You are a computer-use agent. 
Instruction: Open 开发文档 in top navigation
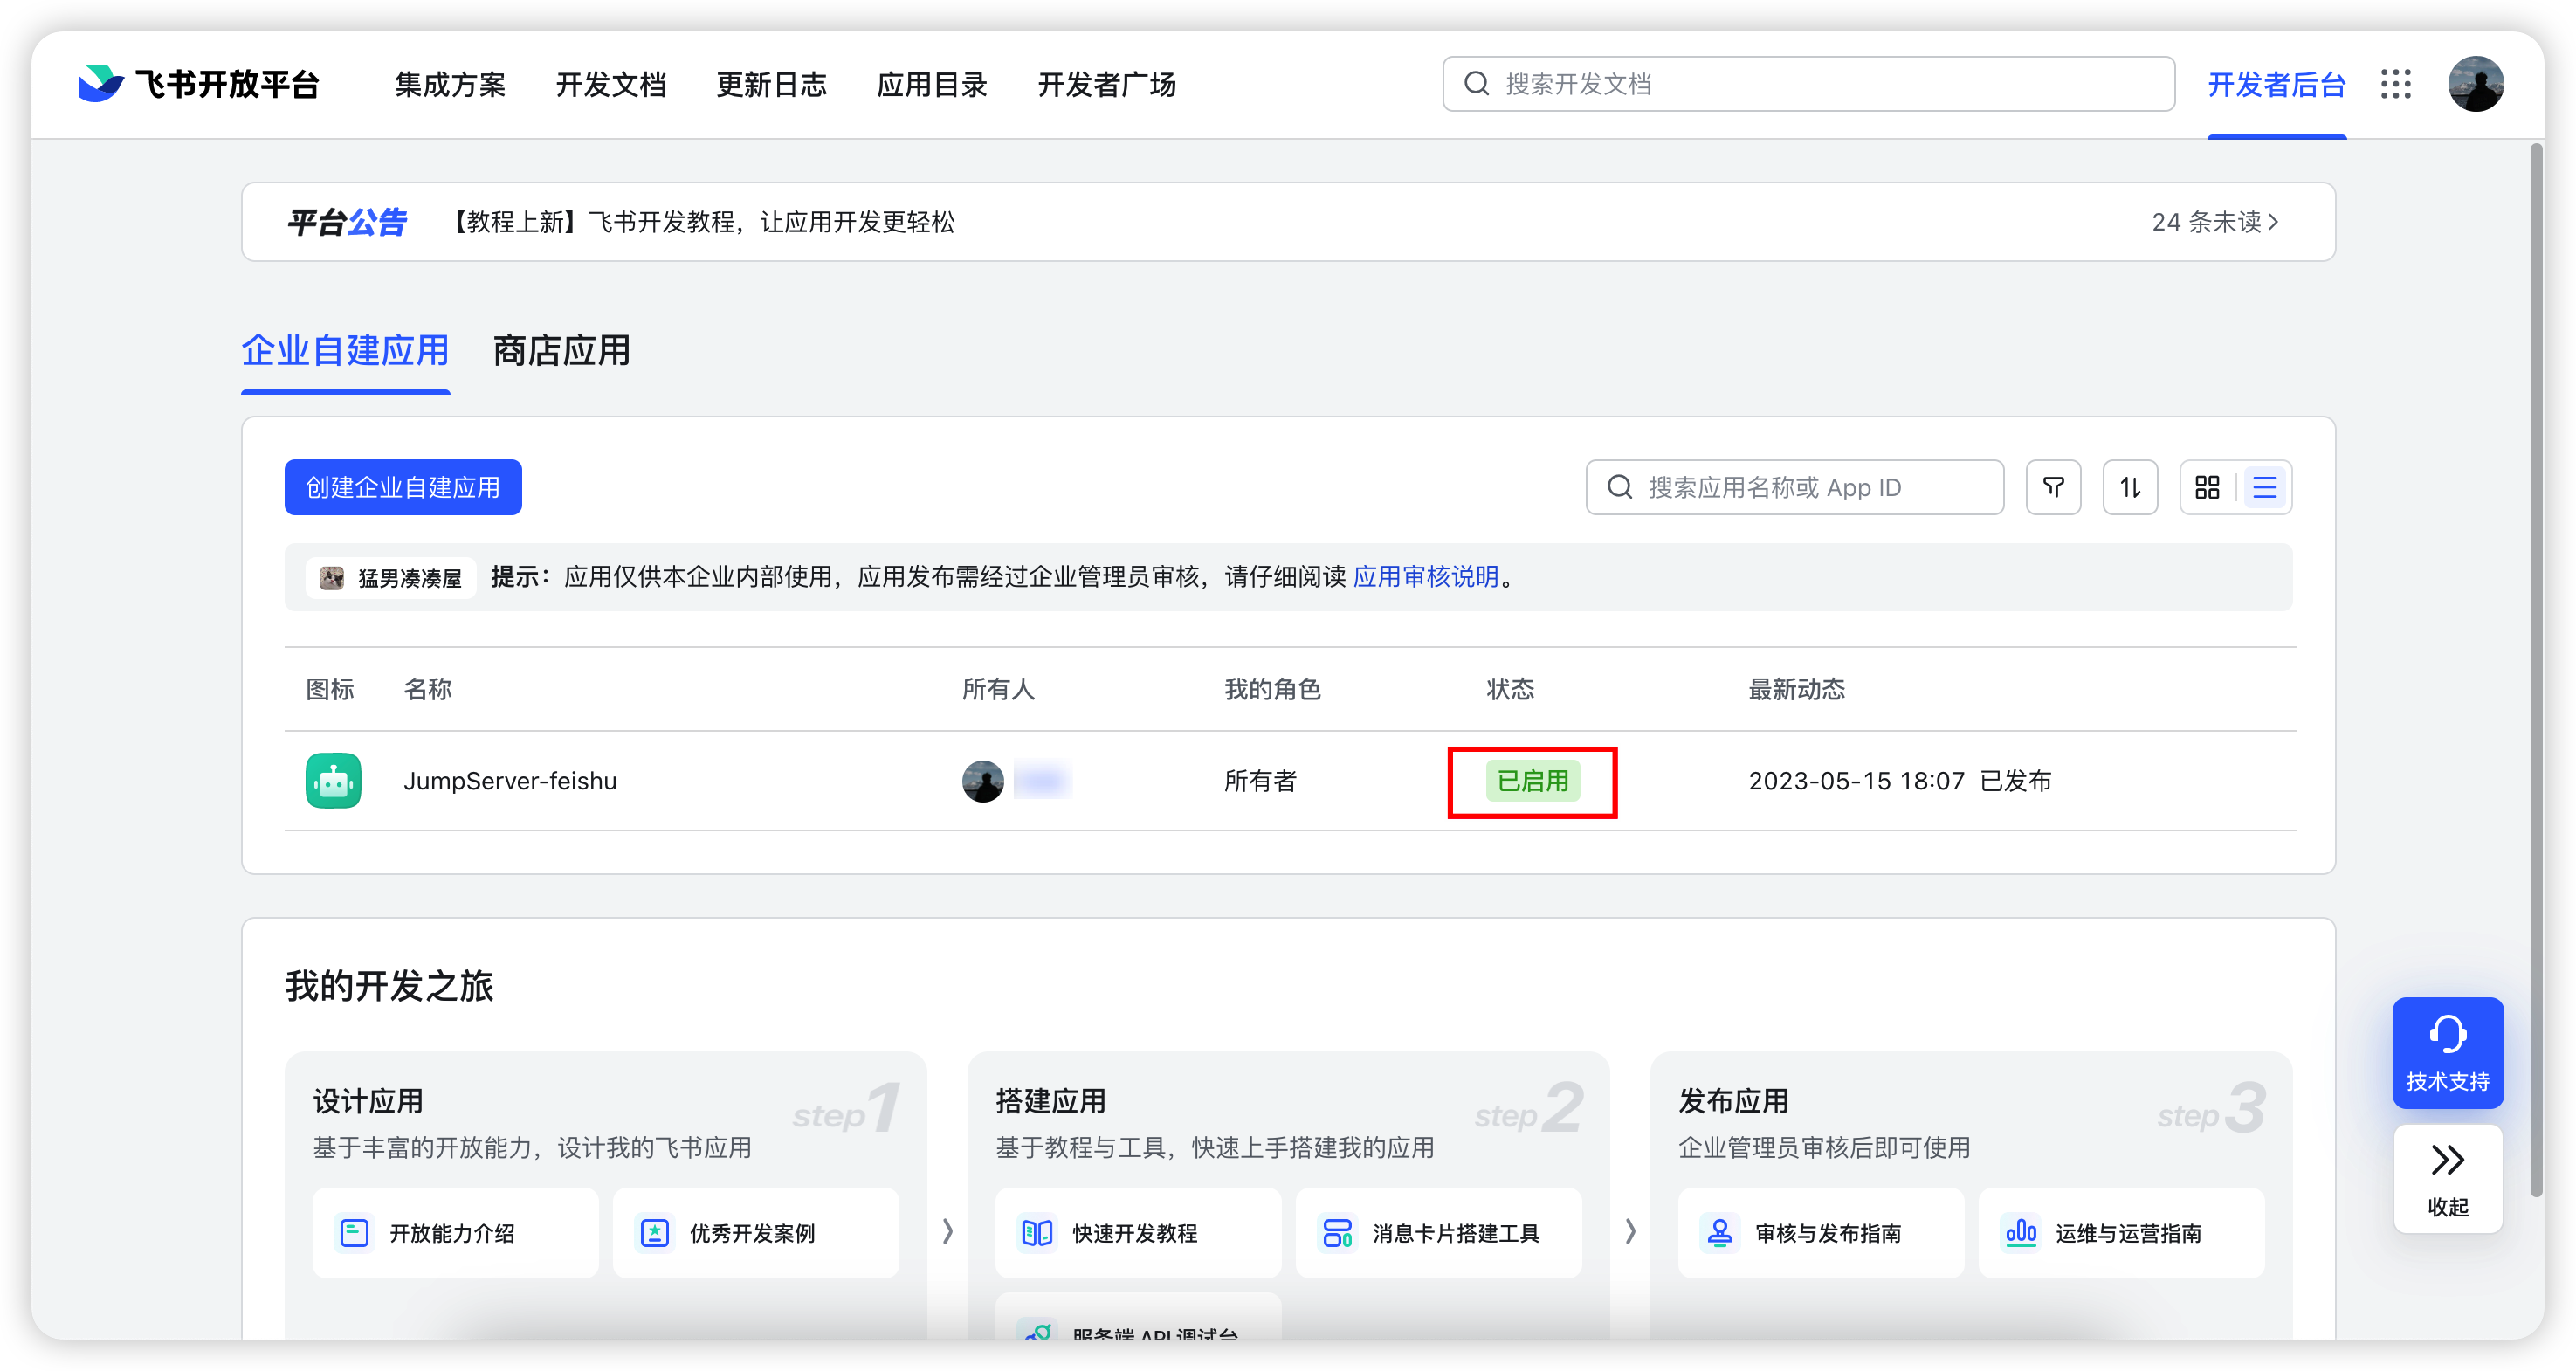[610, 85]
